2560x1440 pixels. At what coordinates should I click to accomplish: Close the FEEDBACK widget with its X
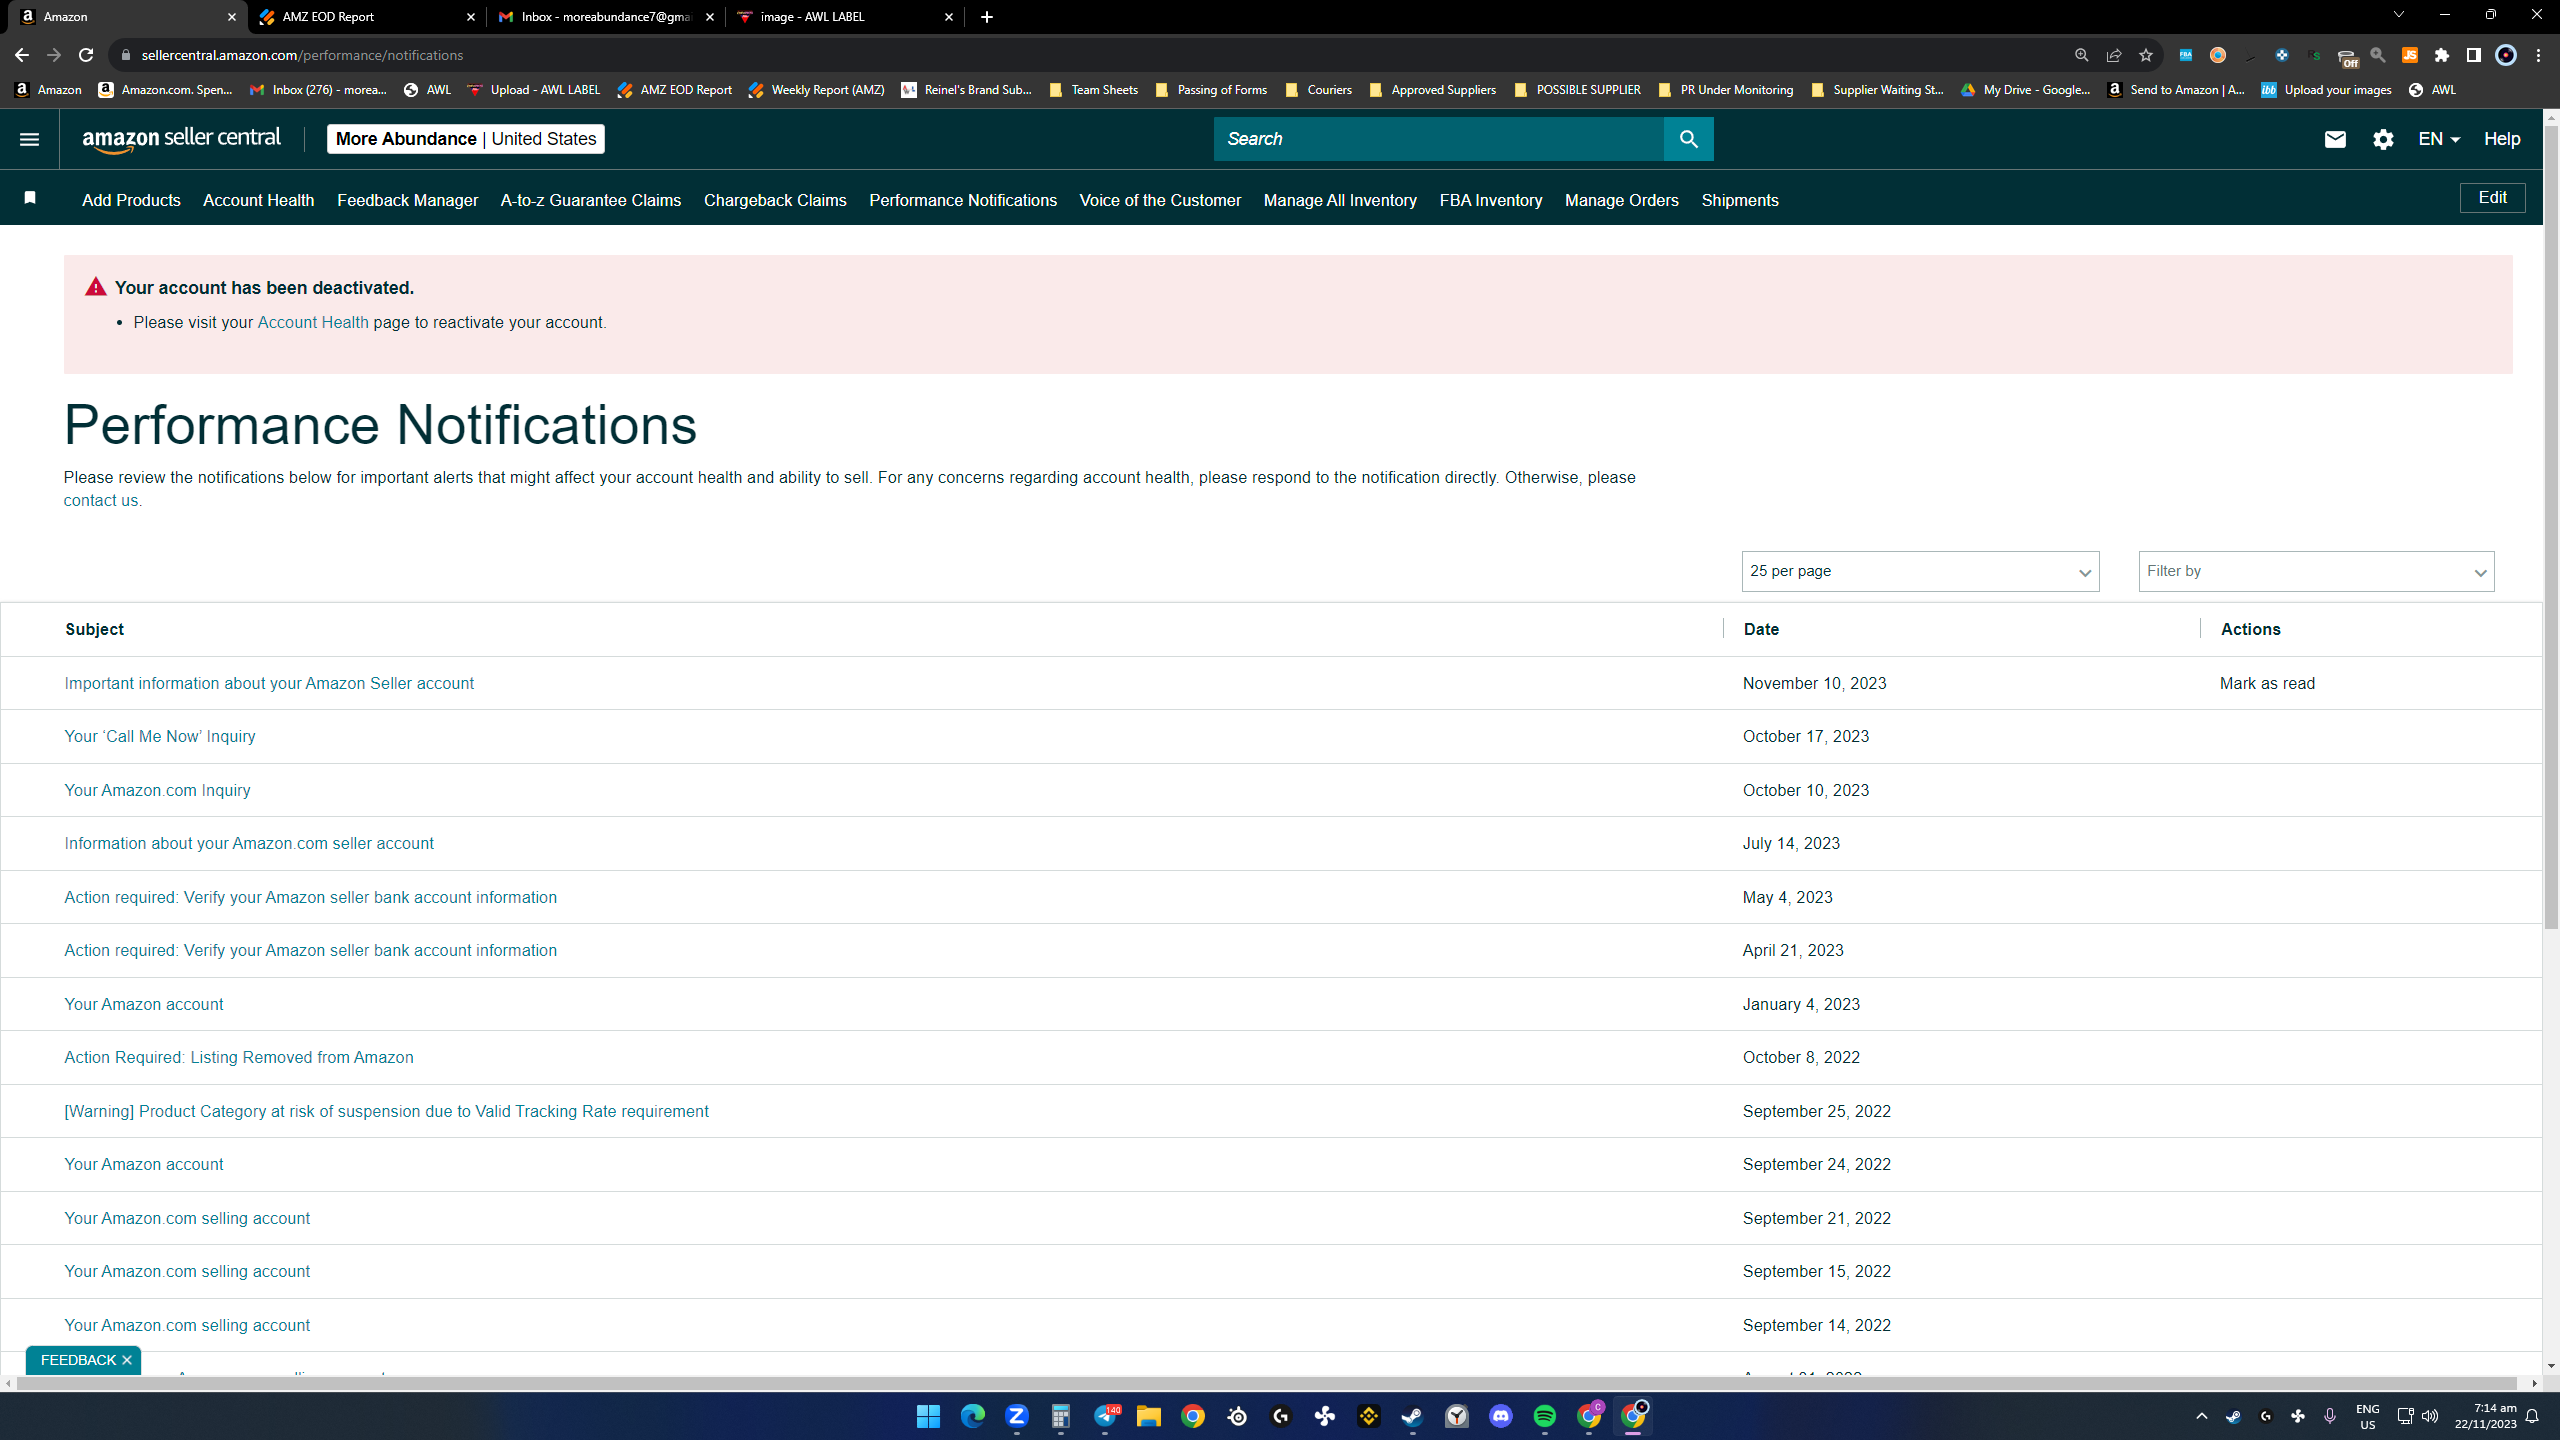tap(127, 1360)
